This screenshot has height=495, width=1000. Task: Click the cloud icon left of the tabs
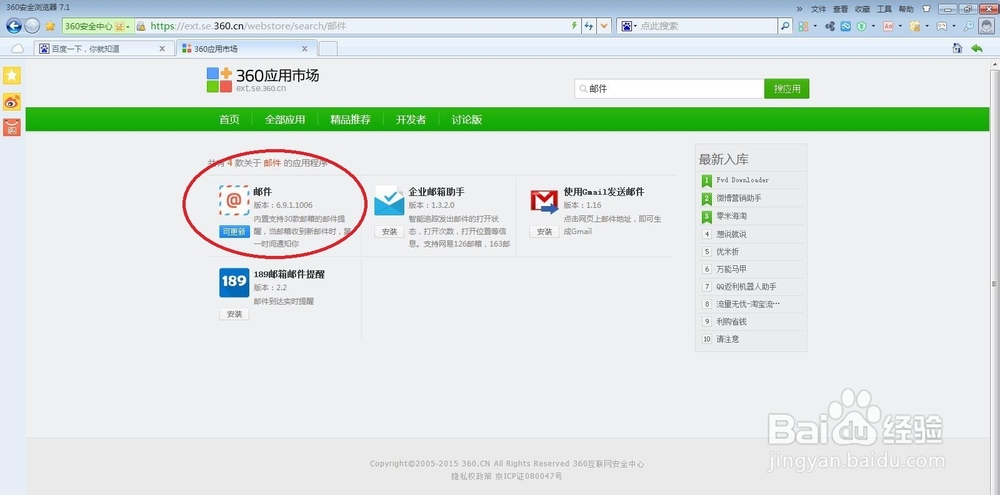18,48
